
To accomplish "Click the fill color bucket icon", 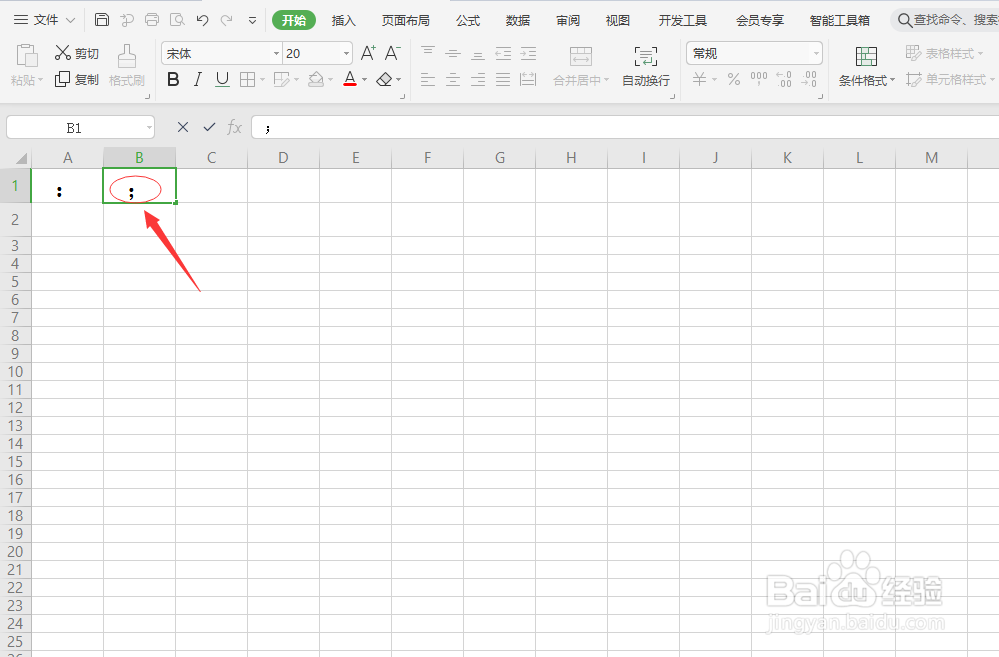I will 316,80.
